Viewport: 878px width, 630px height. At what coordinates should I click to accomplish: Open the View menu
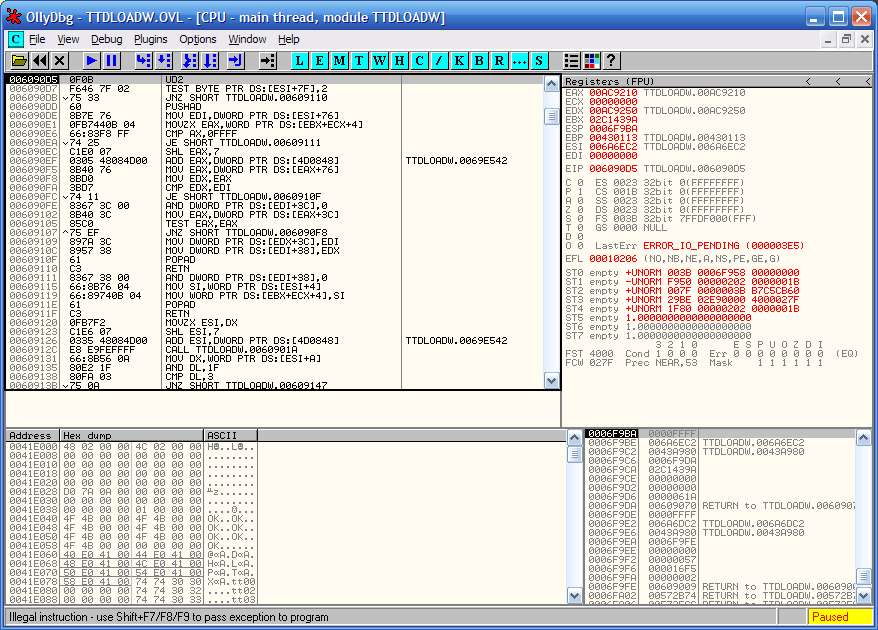pyautogui.click(x=68, y=39)
